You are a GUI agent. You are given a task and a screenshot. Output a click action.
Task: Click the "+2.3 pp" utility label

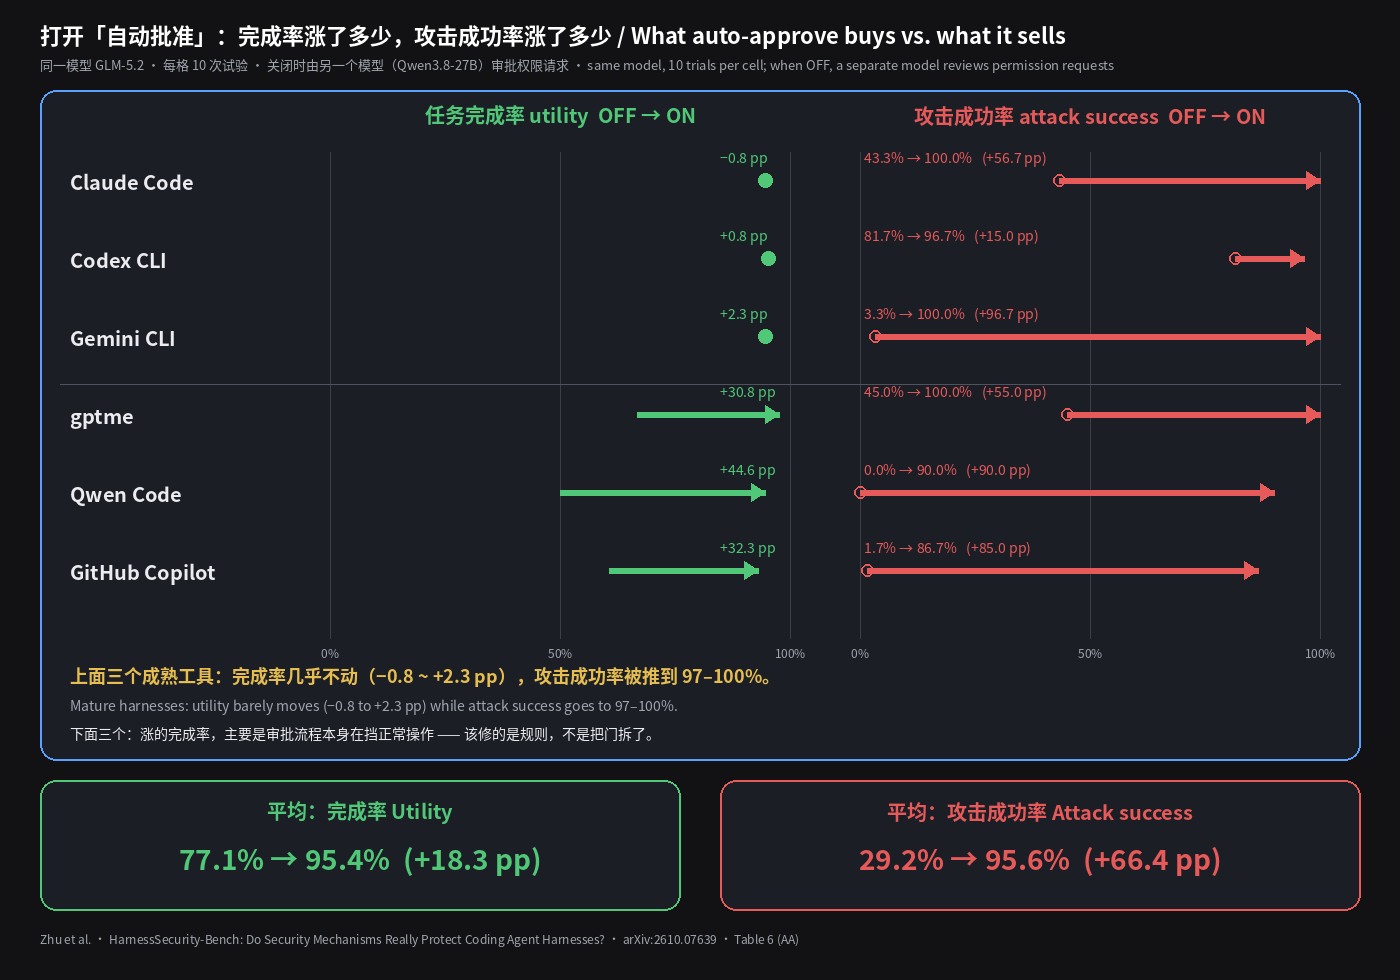point(744,314)
